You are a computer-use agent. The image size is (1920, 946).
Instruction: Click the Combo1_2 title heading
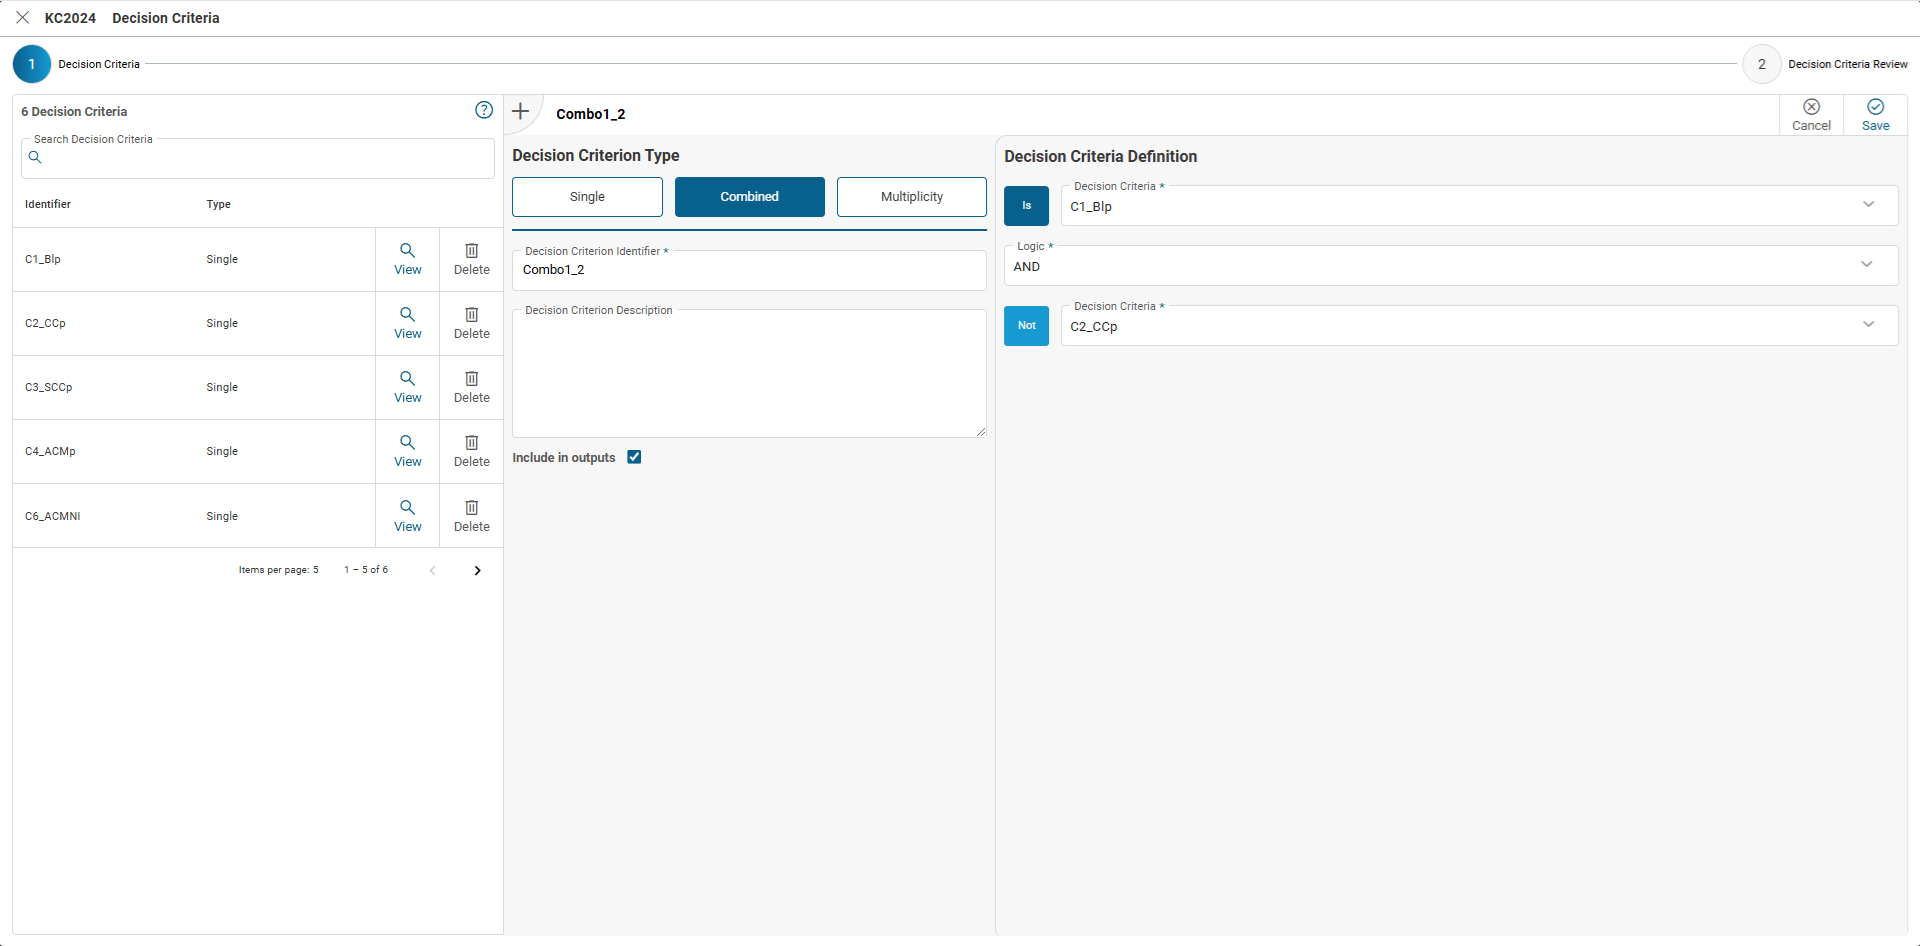click(591, 114)
